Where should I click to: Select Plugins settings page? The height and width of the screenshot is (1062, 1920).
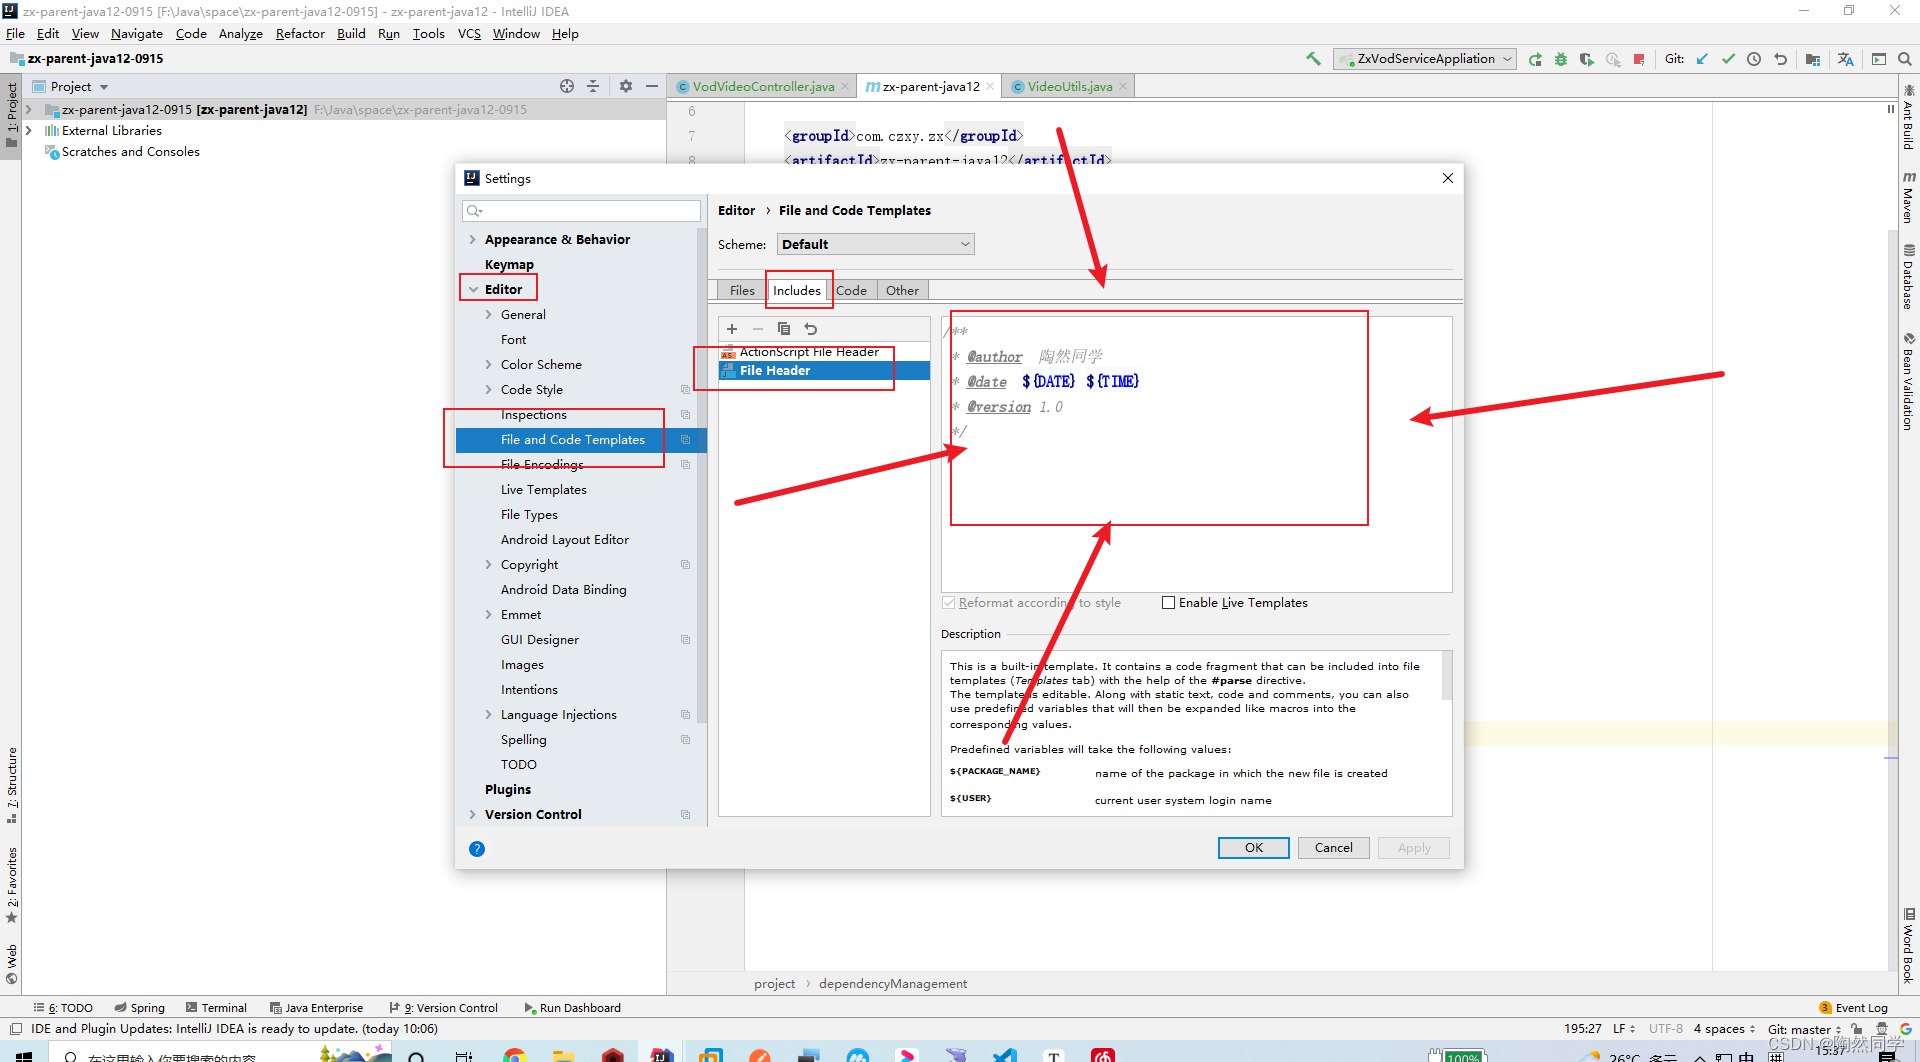508,790
